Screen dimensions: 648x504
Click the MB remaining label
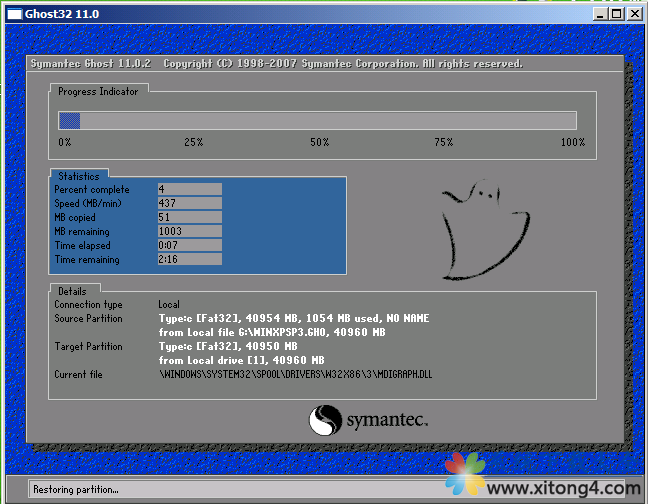pos(82,232)
